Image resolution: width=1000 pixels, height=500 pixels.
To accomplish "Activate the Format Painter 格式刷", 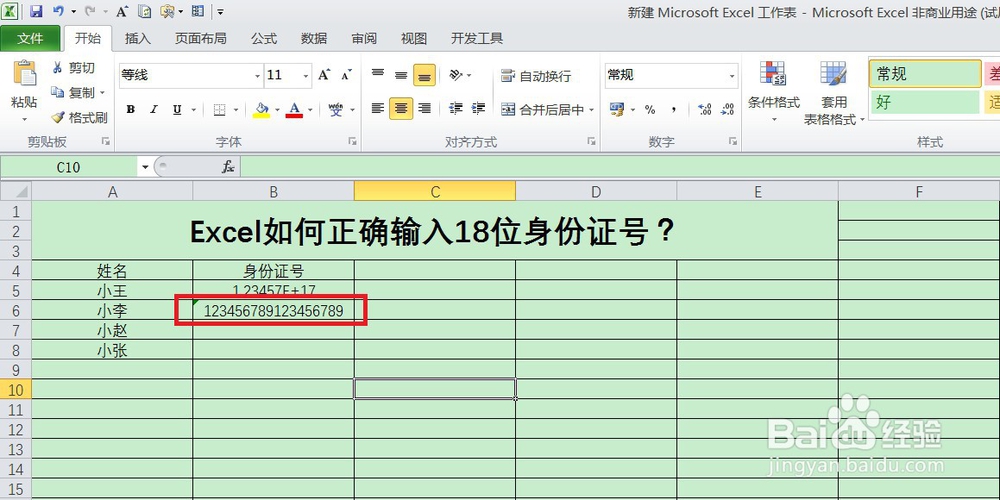I will point(79,117).
